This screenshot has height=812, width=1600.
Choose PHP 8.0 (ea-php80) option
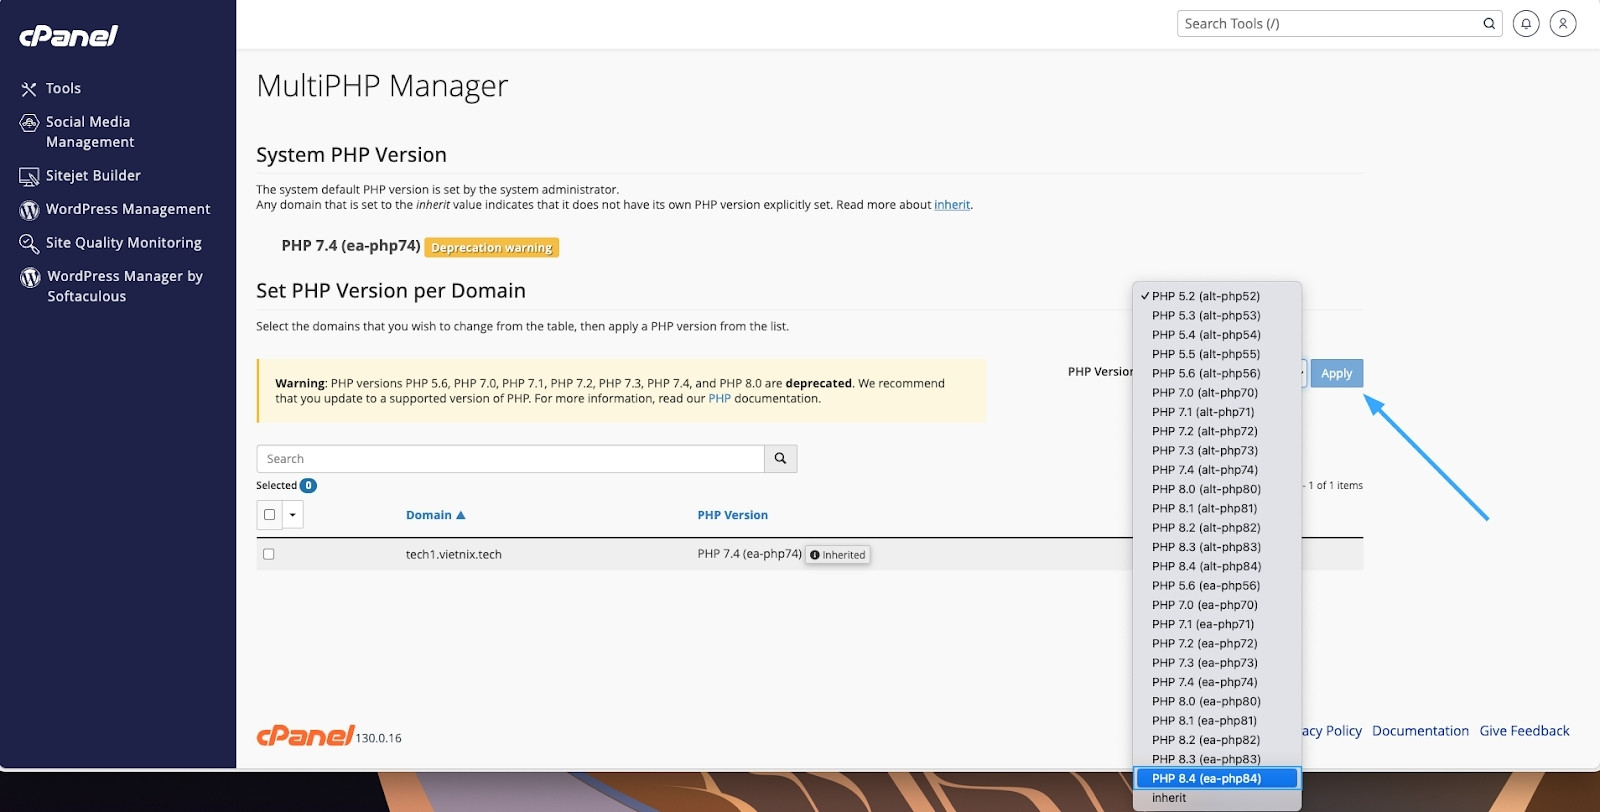(x=1217, y=702)
